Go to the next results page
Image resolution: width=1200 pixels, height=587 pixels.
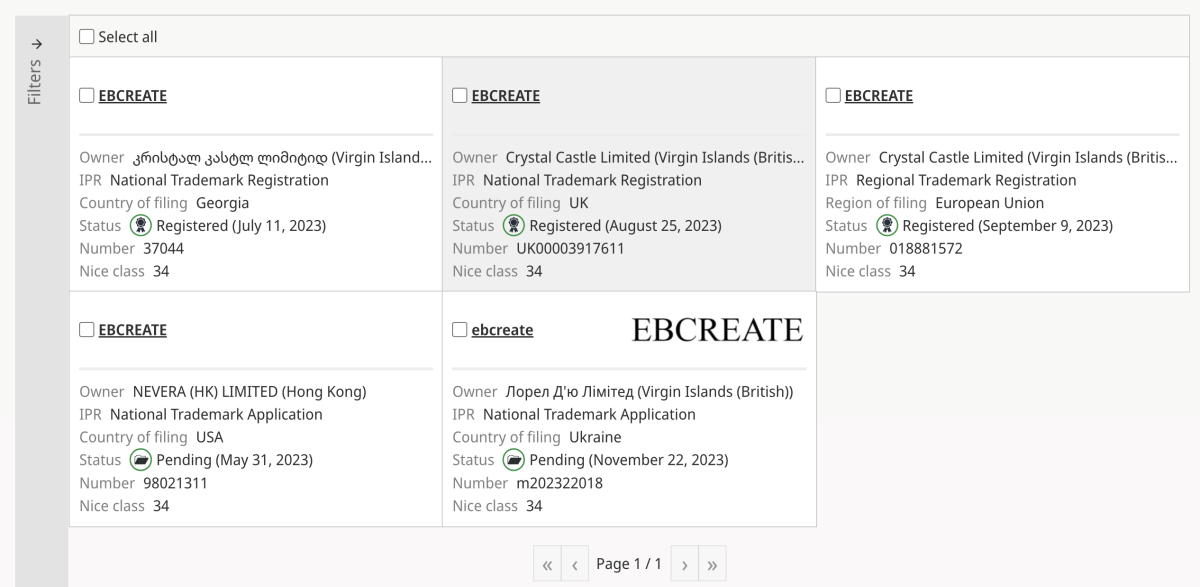[684, 565]
